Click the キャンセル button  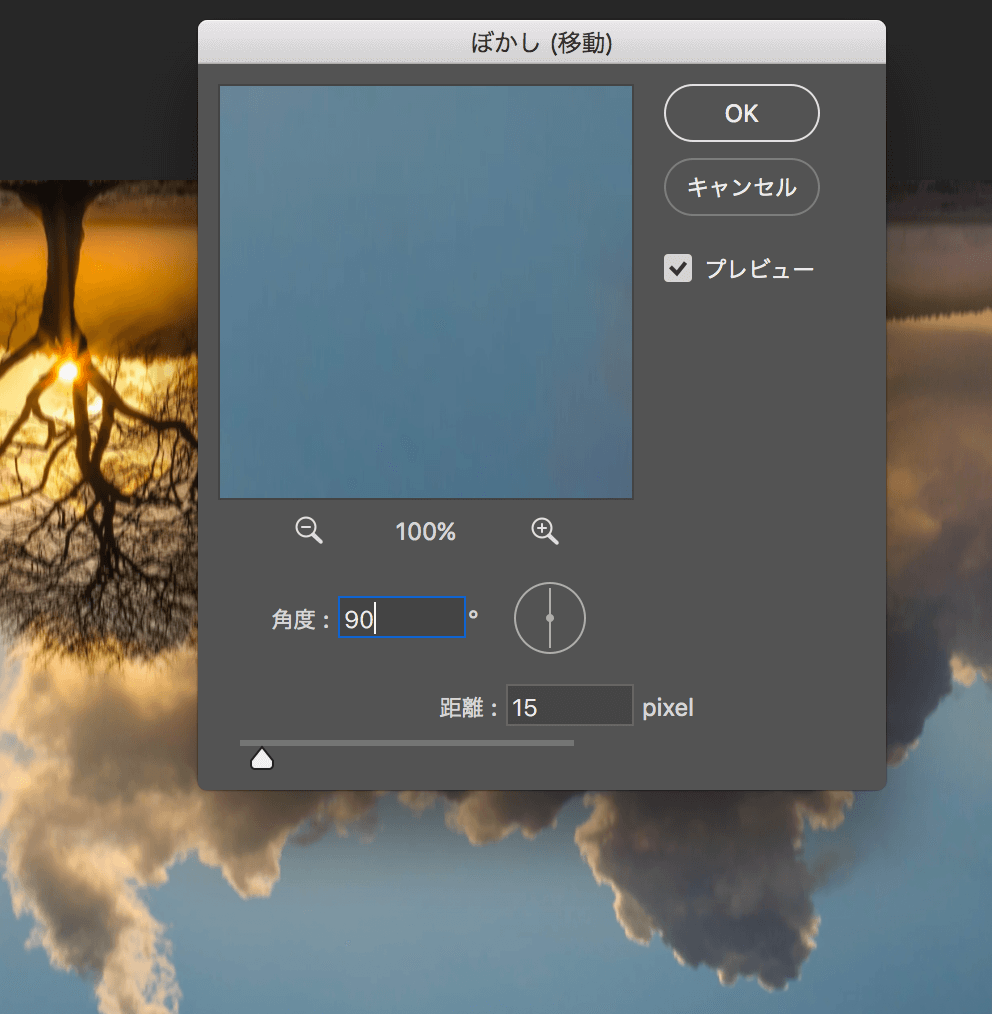coord(741,187)
